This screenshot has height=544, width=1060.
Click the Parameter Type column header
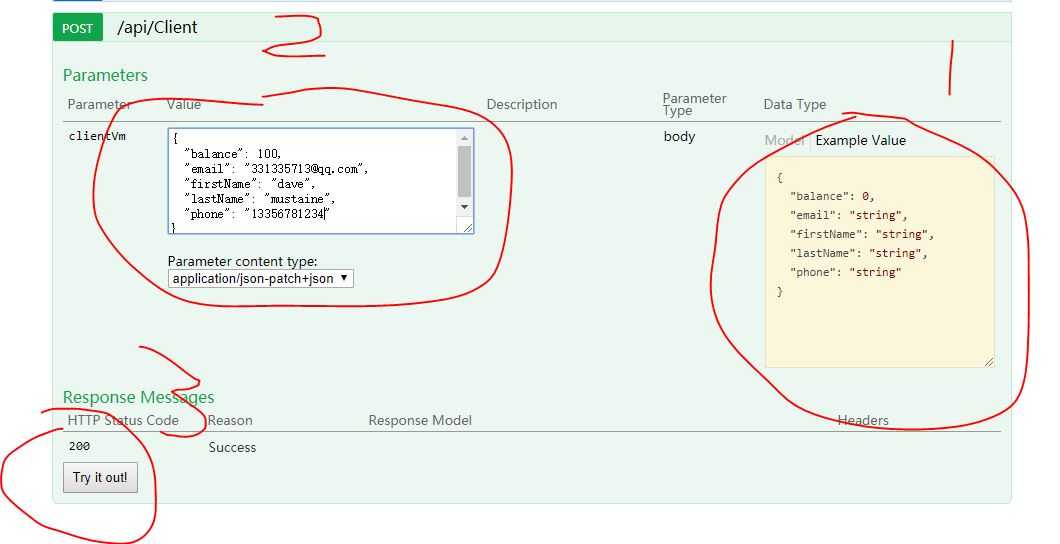(x=694, y=104)
